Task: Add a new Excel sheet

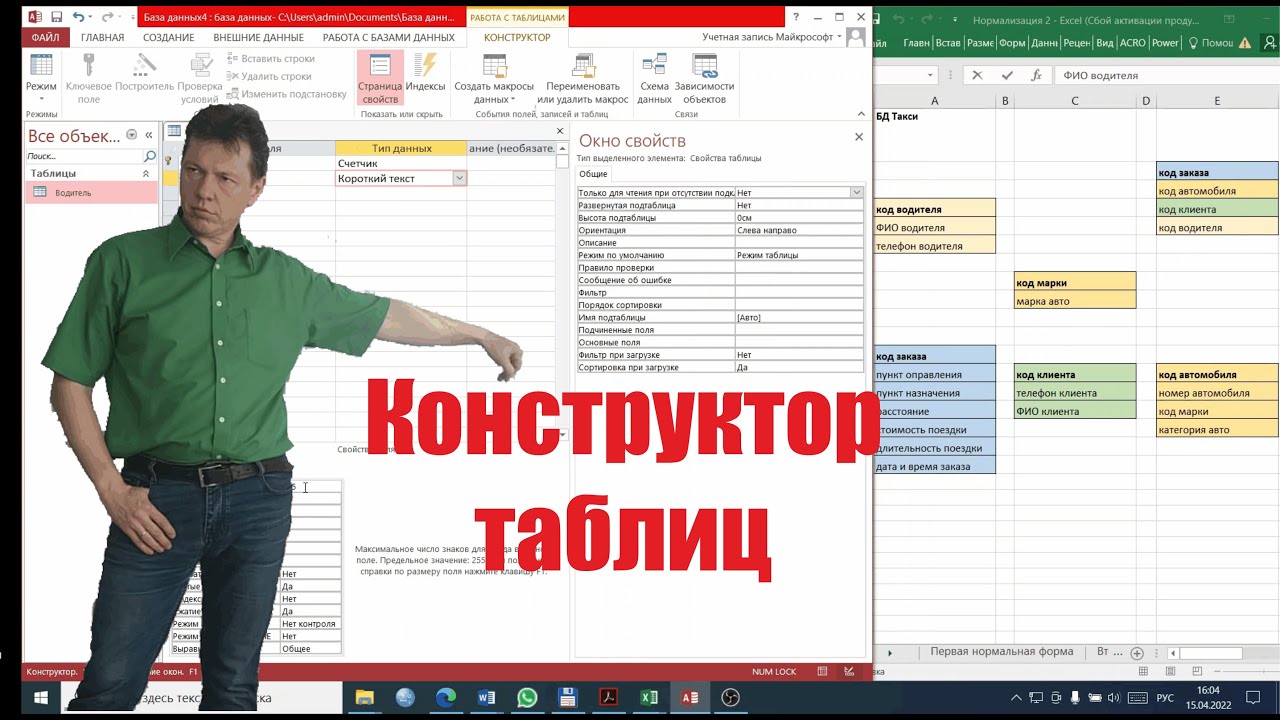Action: click(1137, 653)
